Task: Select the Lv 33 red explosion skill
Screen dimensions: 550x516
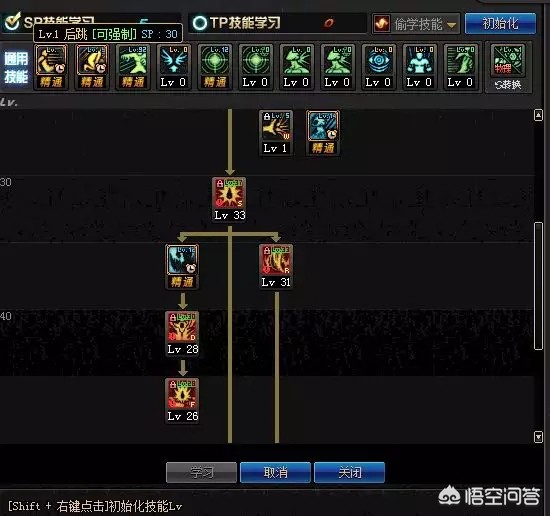Action: [230, 193]
